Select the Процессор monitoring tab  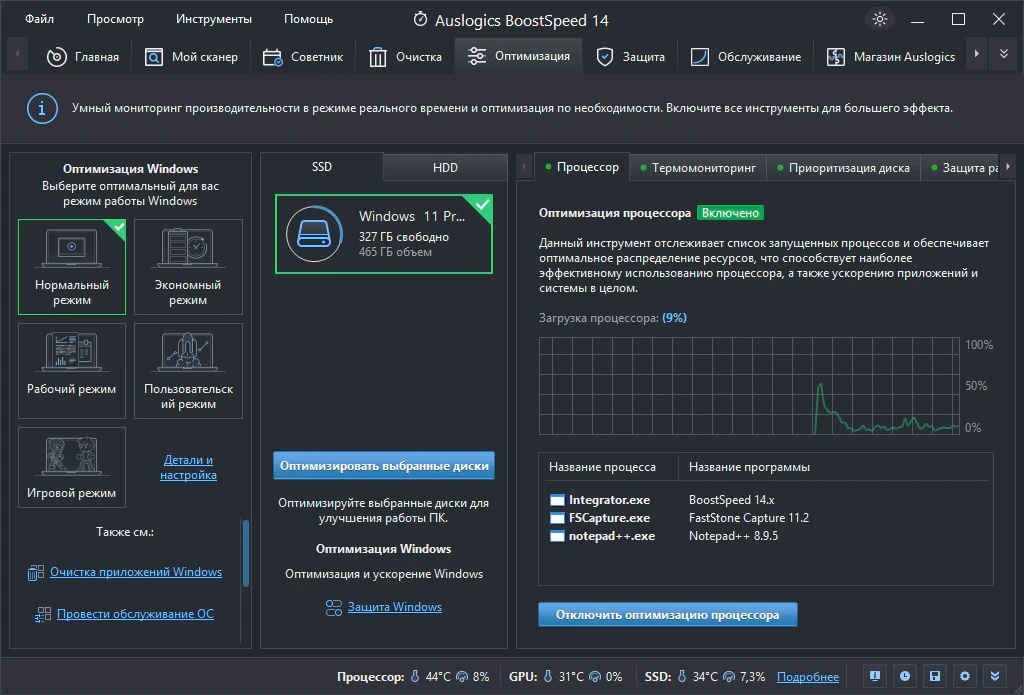582,167
